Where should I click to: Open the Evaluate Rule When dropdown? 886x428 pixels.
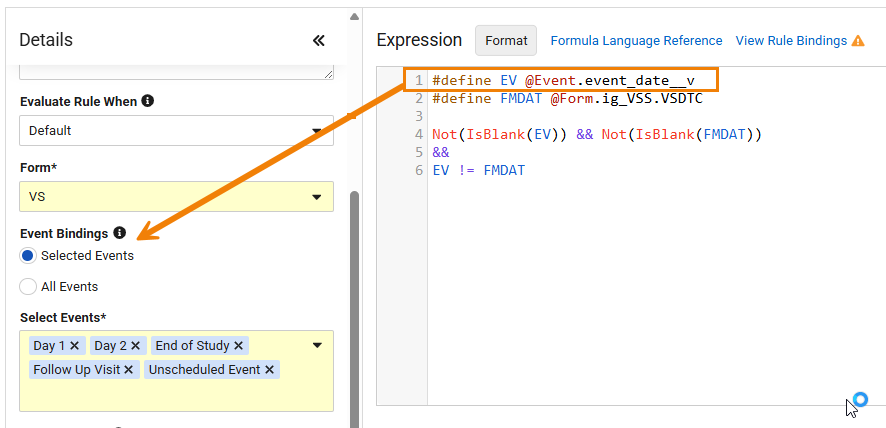coord(176,131)
